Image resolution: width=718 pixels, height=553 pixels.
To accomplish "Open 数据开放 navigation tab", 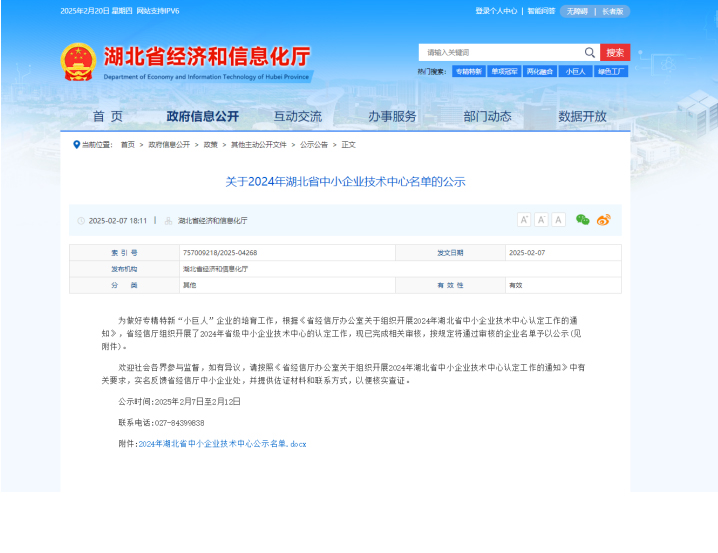I will 582,116.
